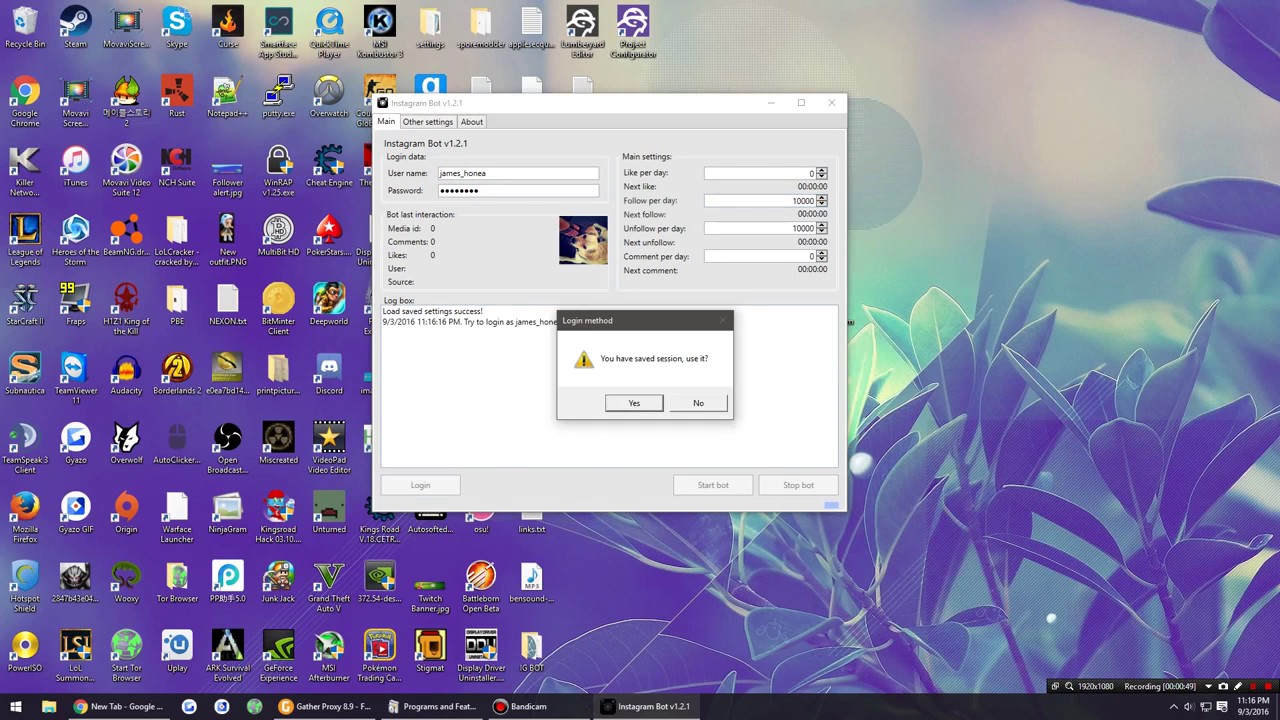Click the Discord desktop icon
The width and height of the screenshot is (1280, 720).
[x=329, y=374]
